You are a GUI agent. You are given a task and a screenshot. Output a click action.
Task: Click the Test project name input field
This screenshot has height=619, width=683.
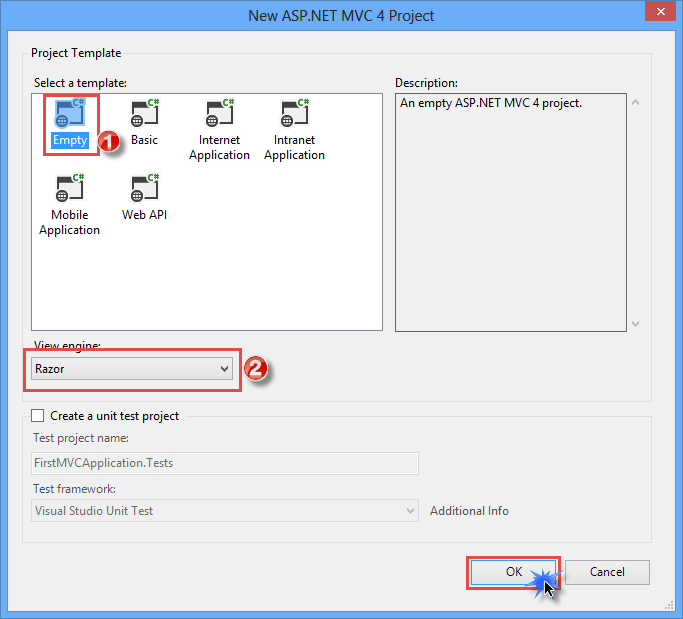pyautogui.click(x=225, y=463)
